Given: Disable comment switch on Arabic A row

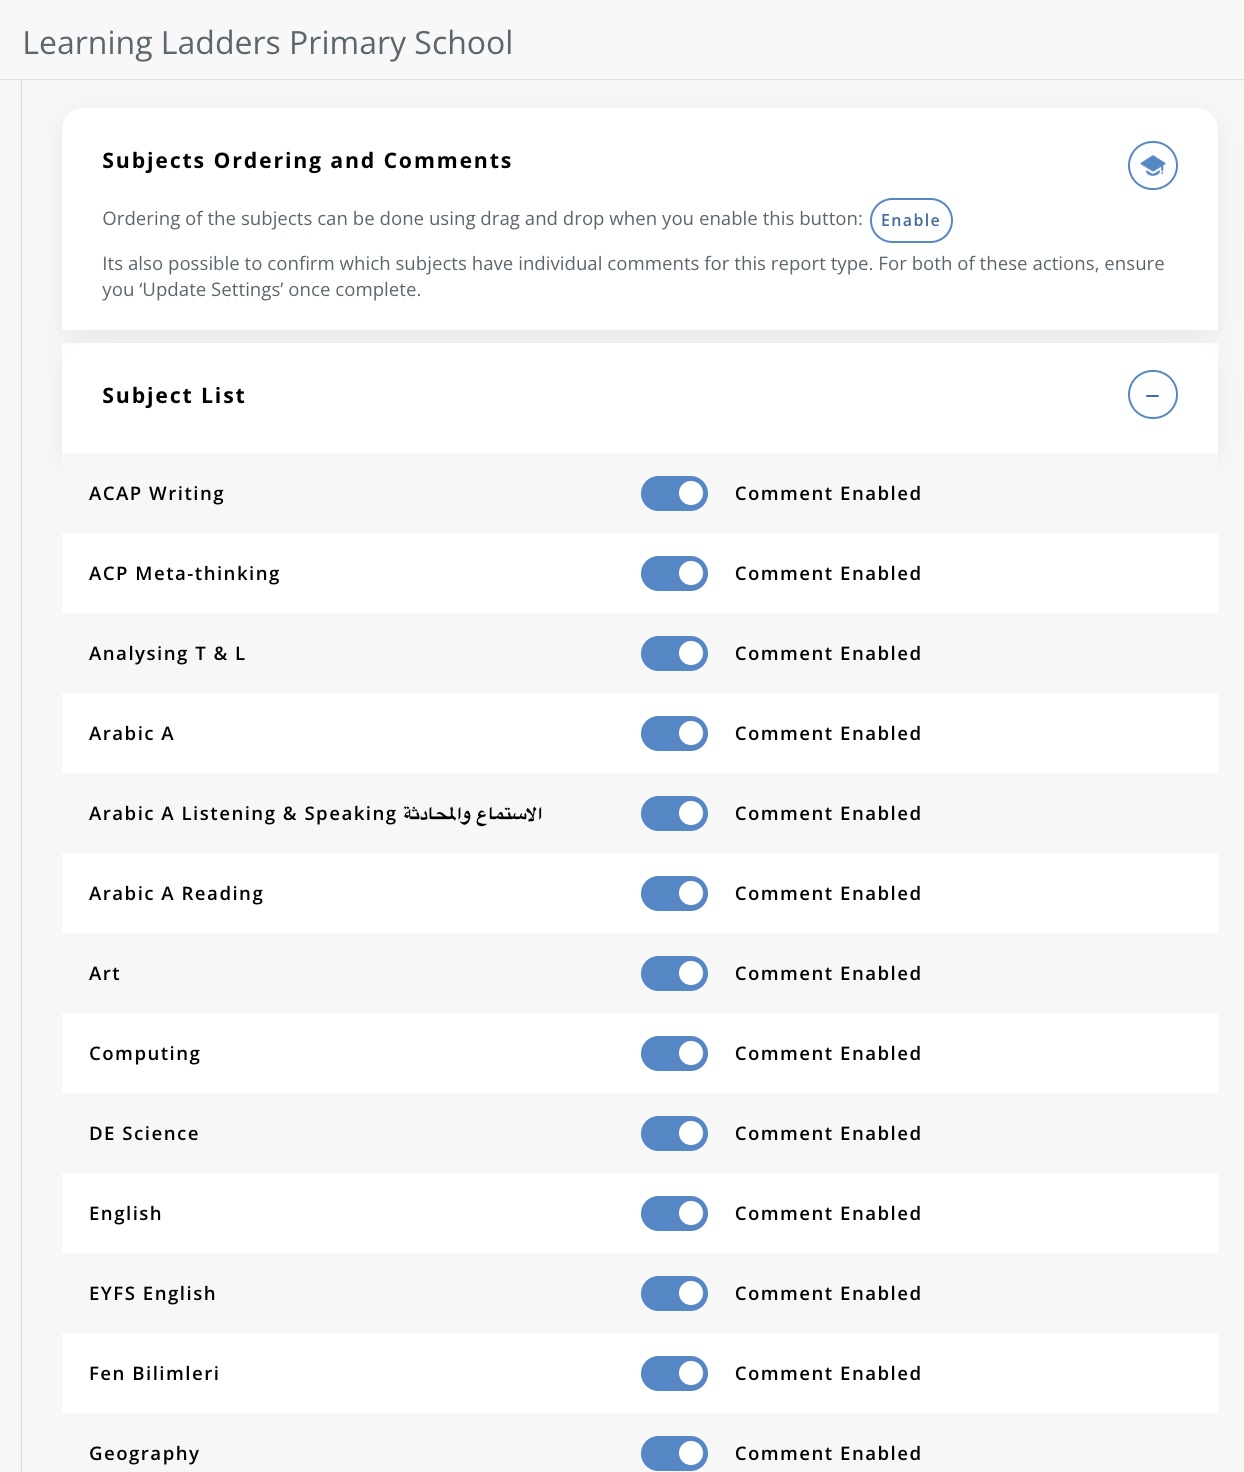Looking at the screenshot, I should click(x=674, y=733).
